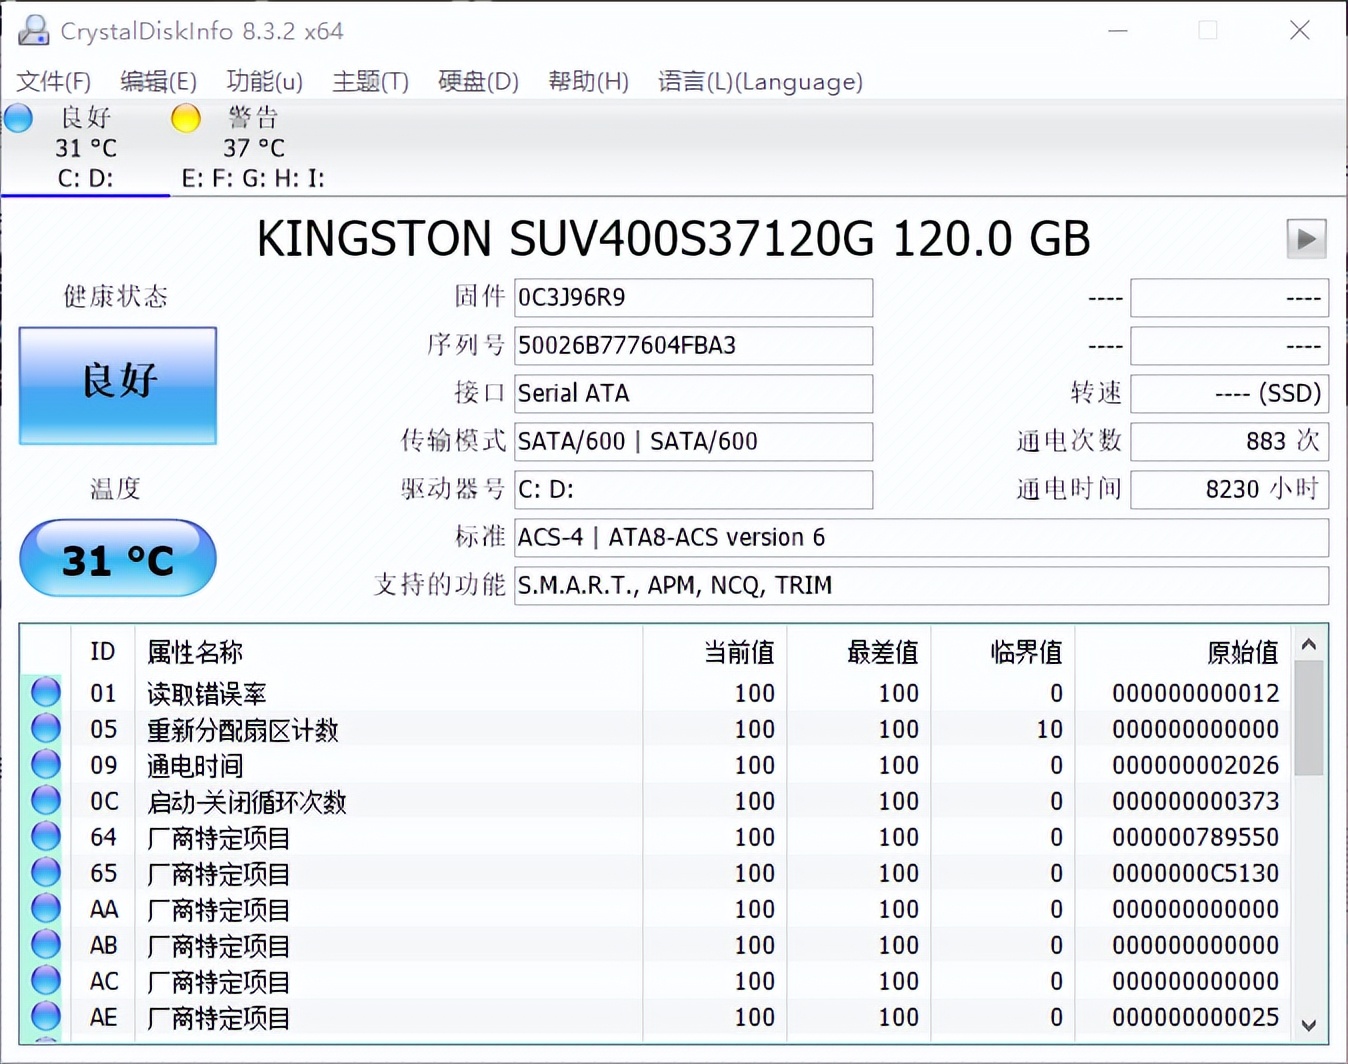Click the CrystalDiskInfo app icon in title bar
Screen dimensions: 1348x1064
point(33,30)
